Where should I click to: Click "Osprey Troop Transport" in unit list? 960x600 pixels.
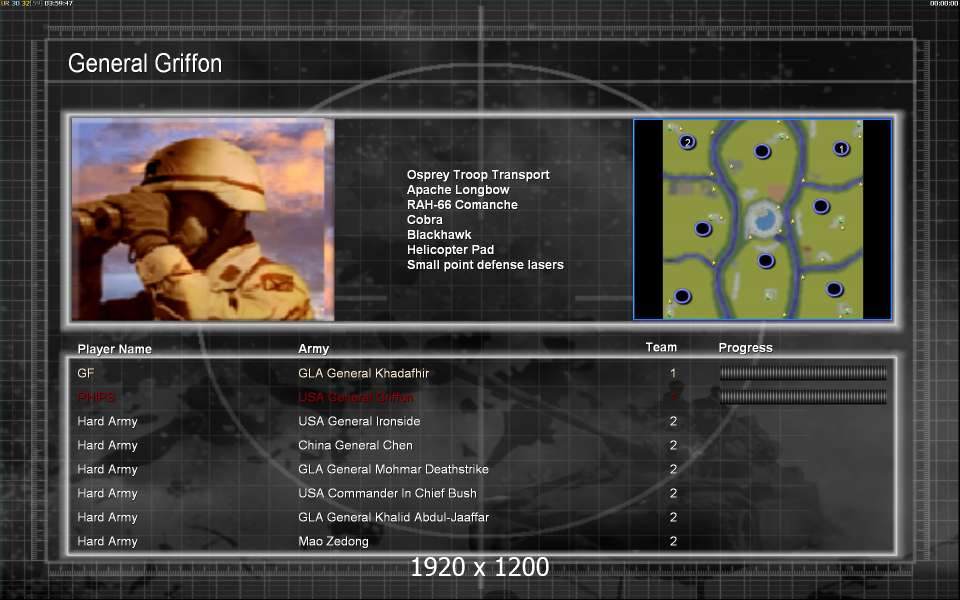point(478,174)
